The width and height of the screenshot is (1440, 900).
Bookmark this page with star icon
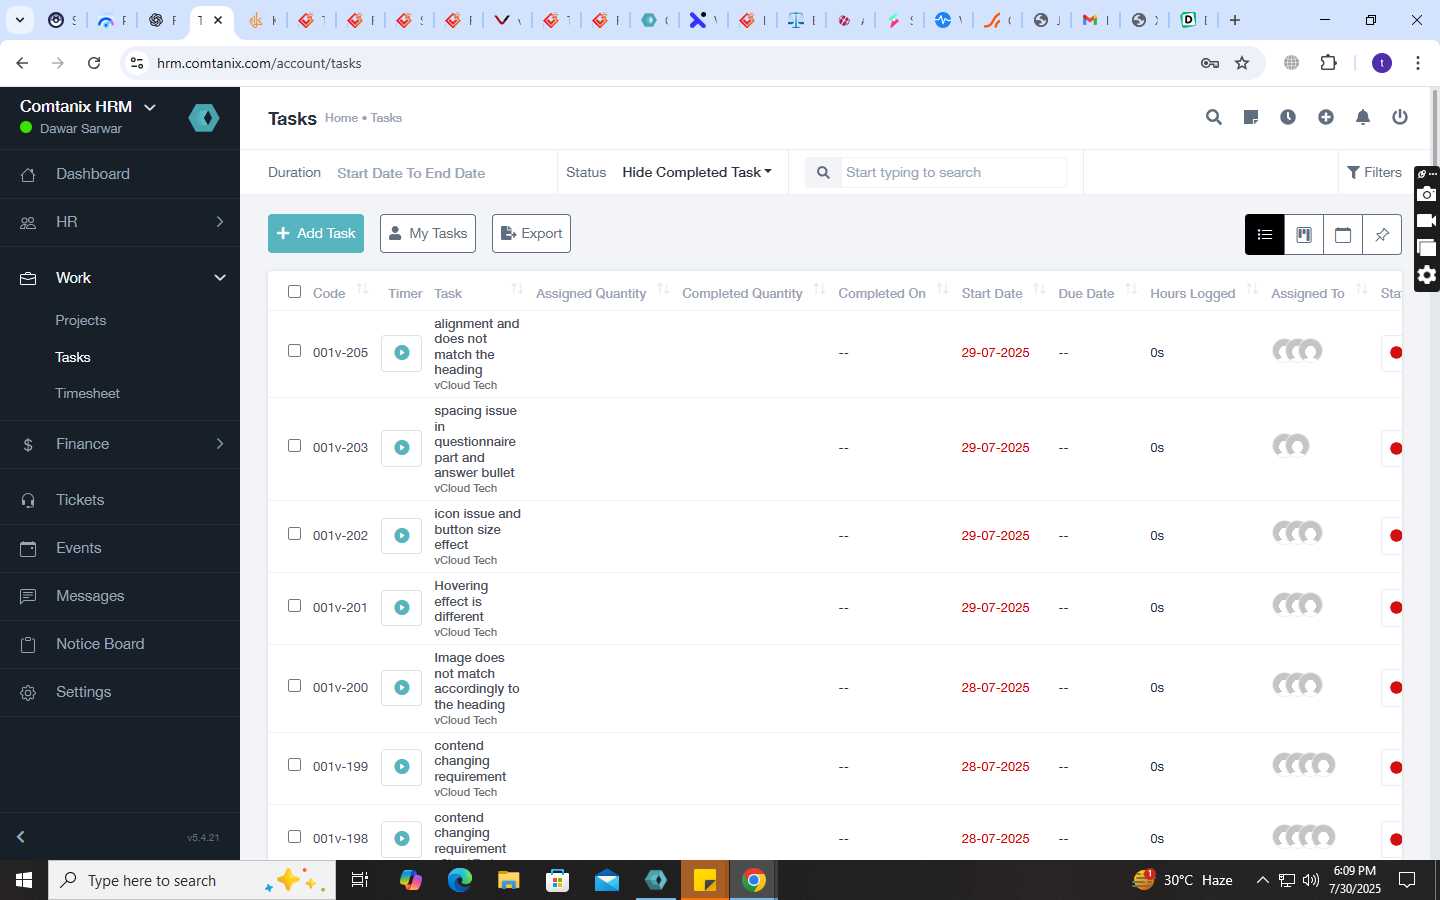coord(1242,63)
